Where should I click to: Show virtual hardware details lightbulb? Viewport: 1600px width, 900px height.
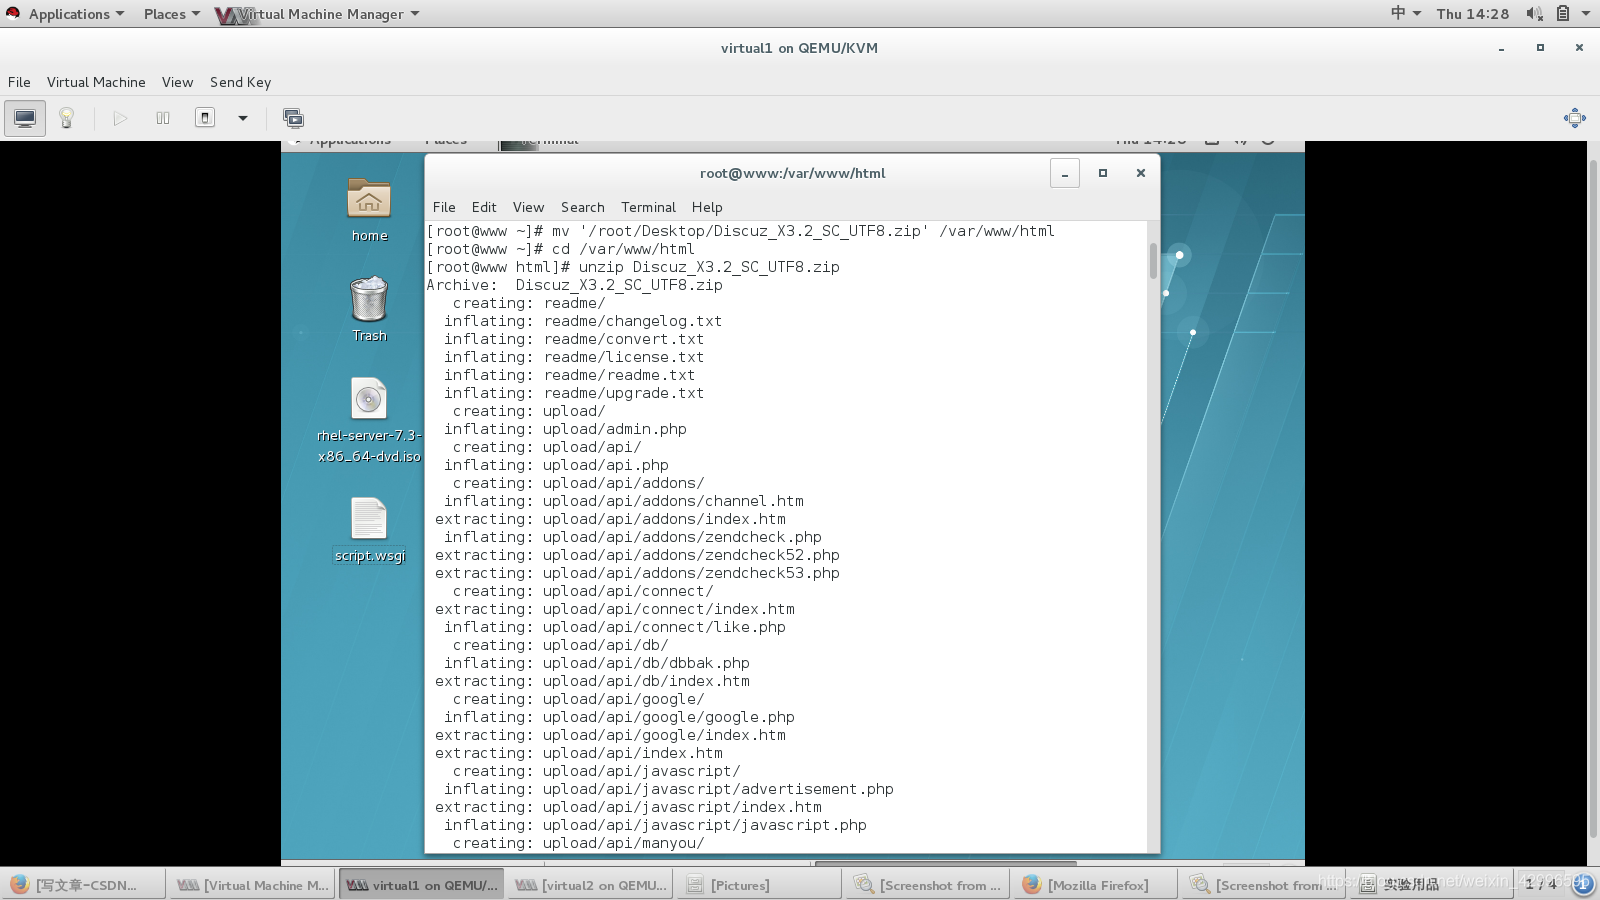pyautogui.click(x=67, y=118)
